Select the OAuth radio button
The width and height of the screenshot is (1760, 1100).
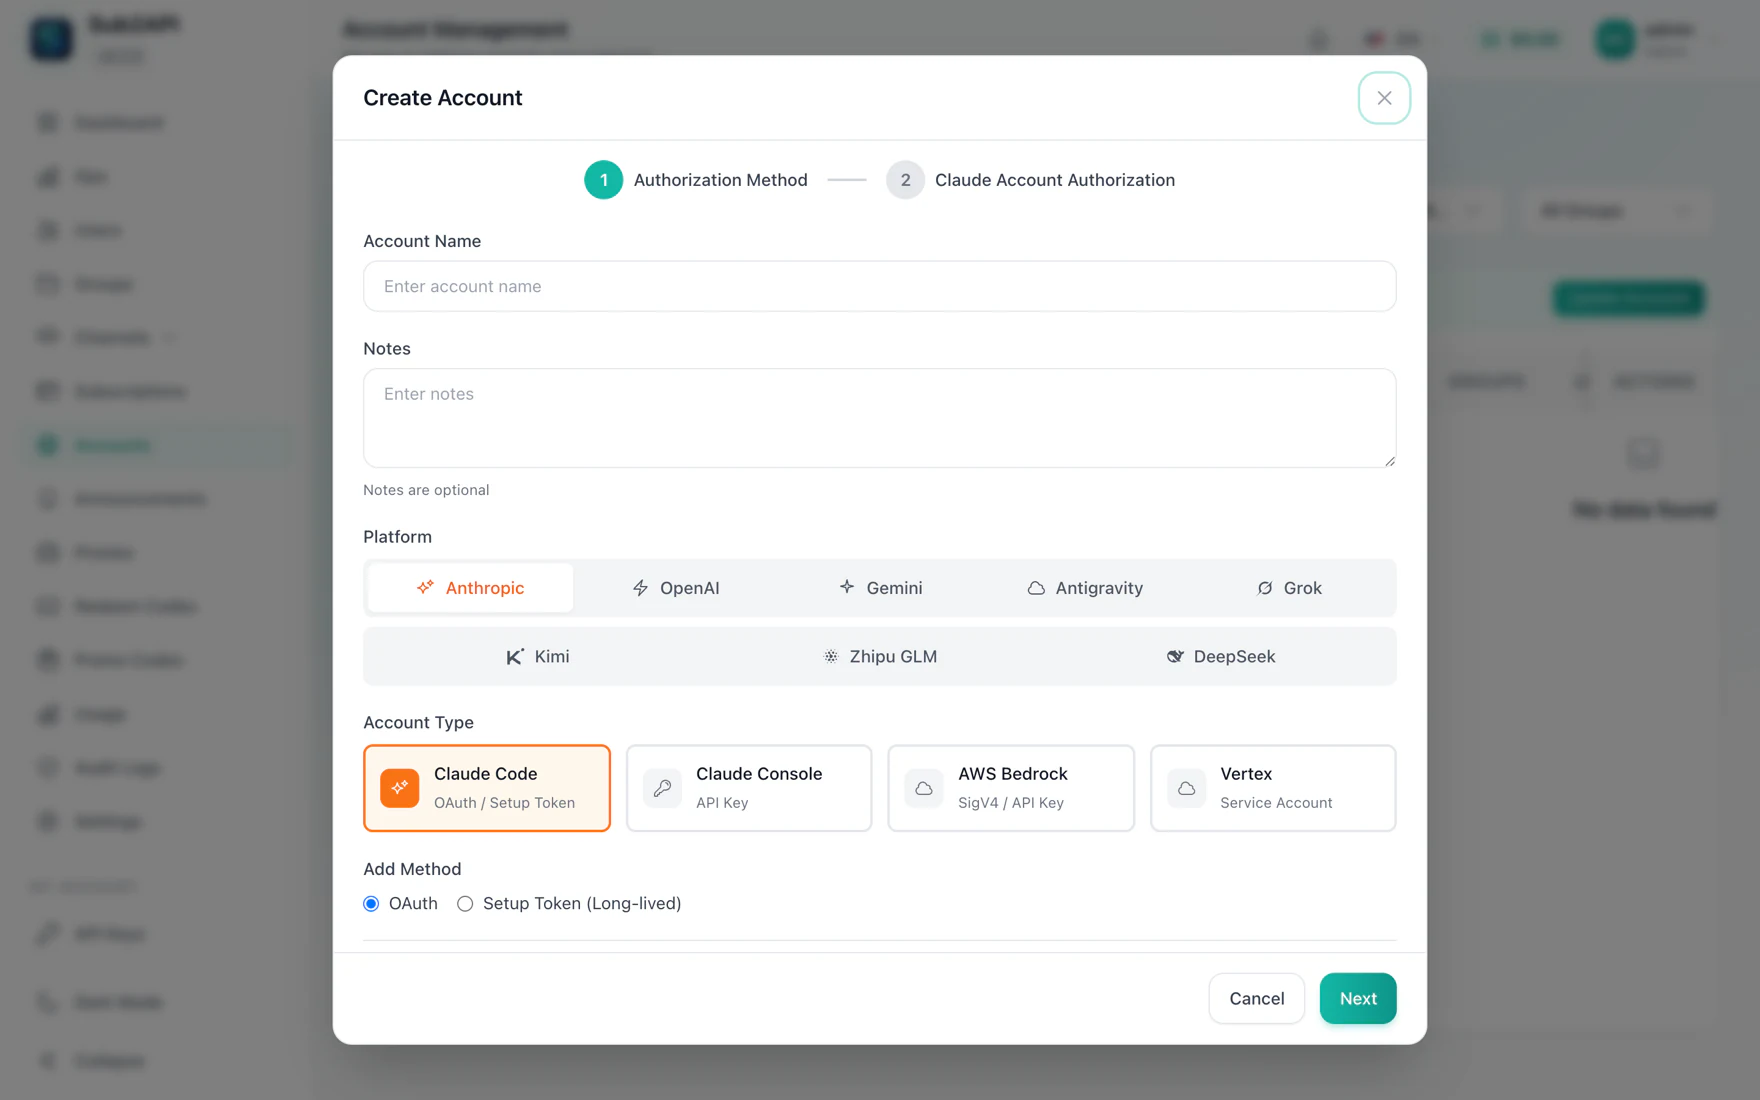pyautogui.click(x=371, y=904)
